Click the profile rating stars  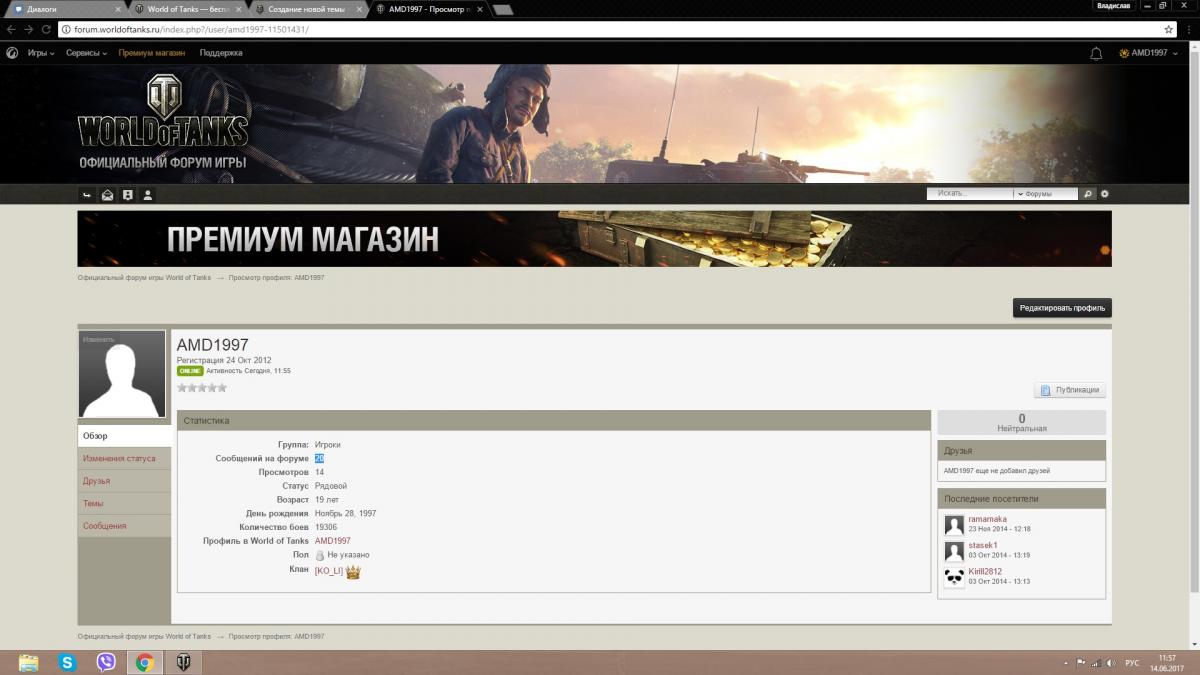202,387
